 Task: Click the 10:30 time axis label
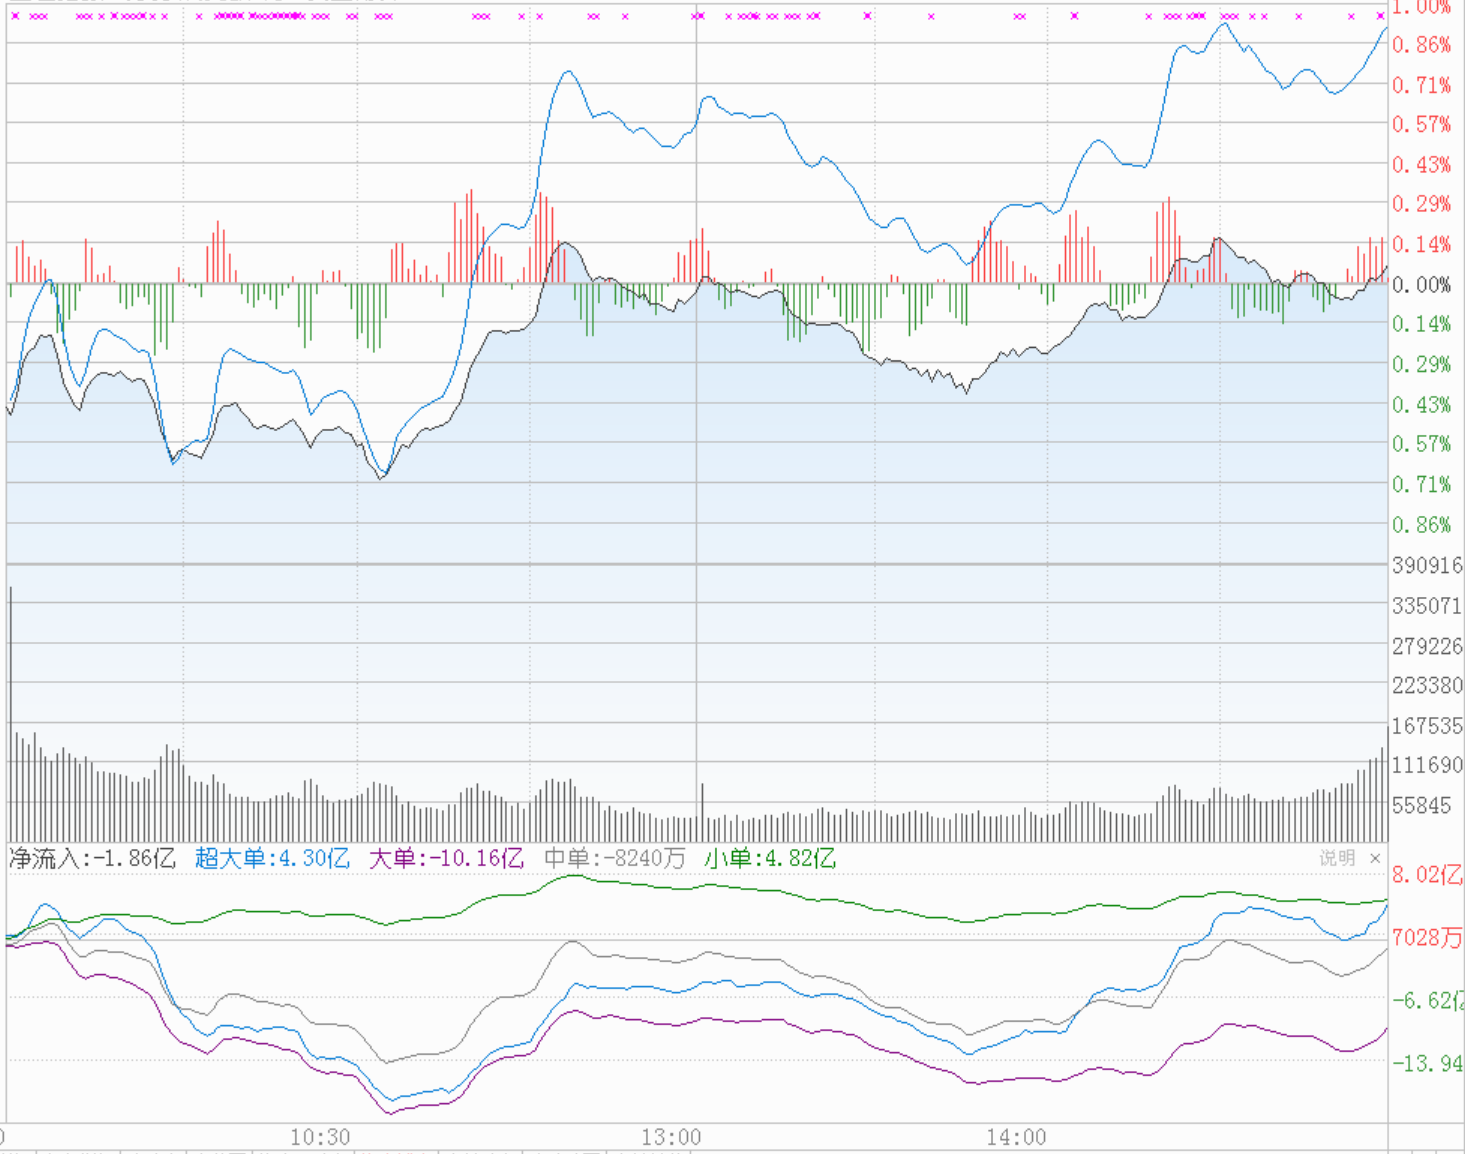tap(320, 1137)
